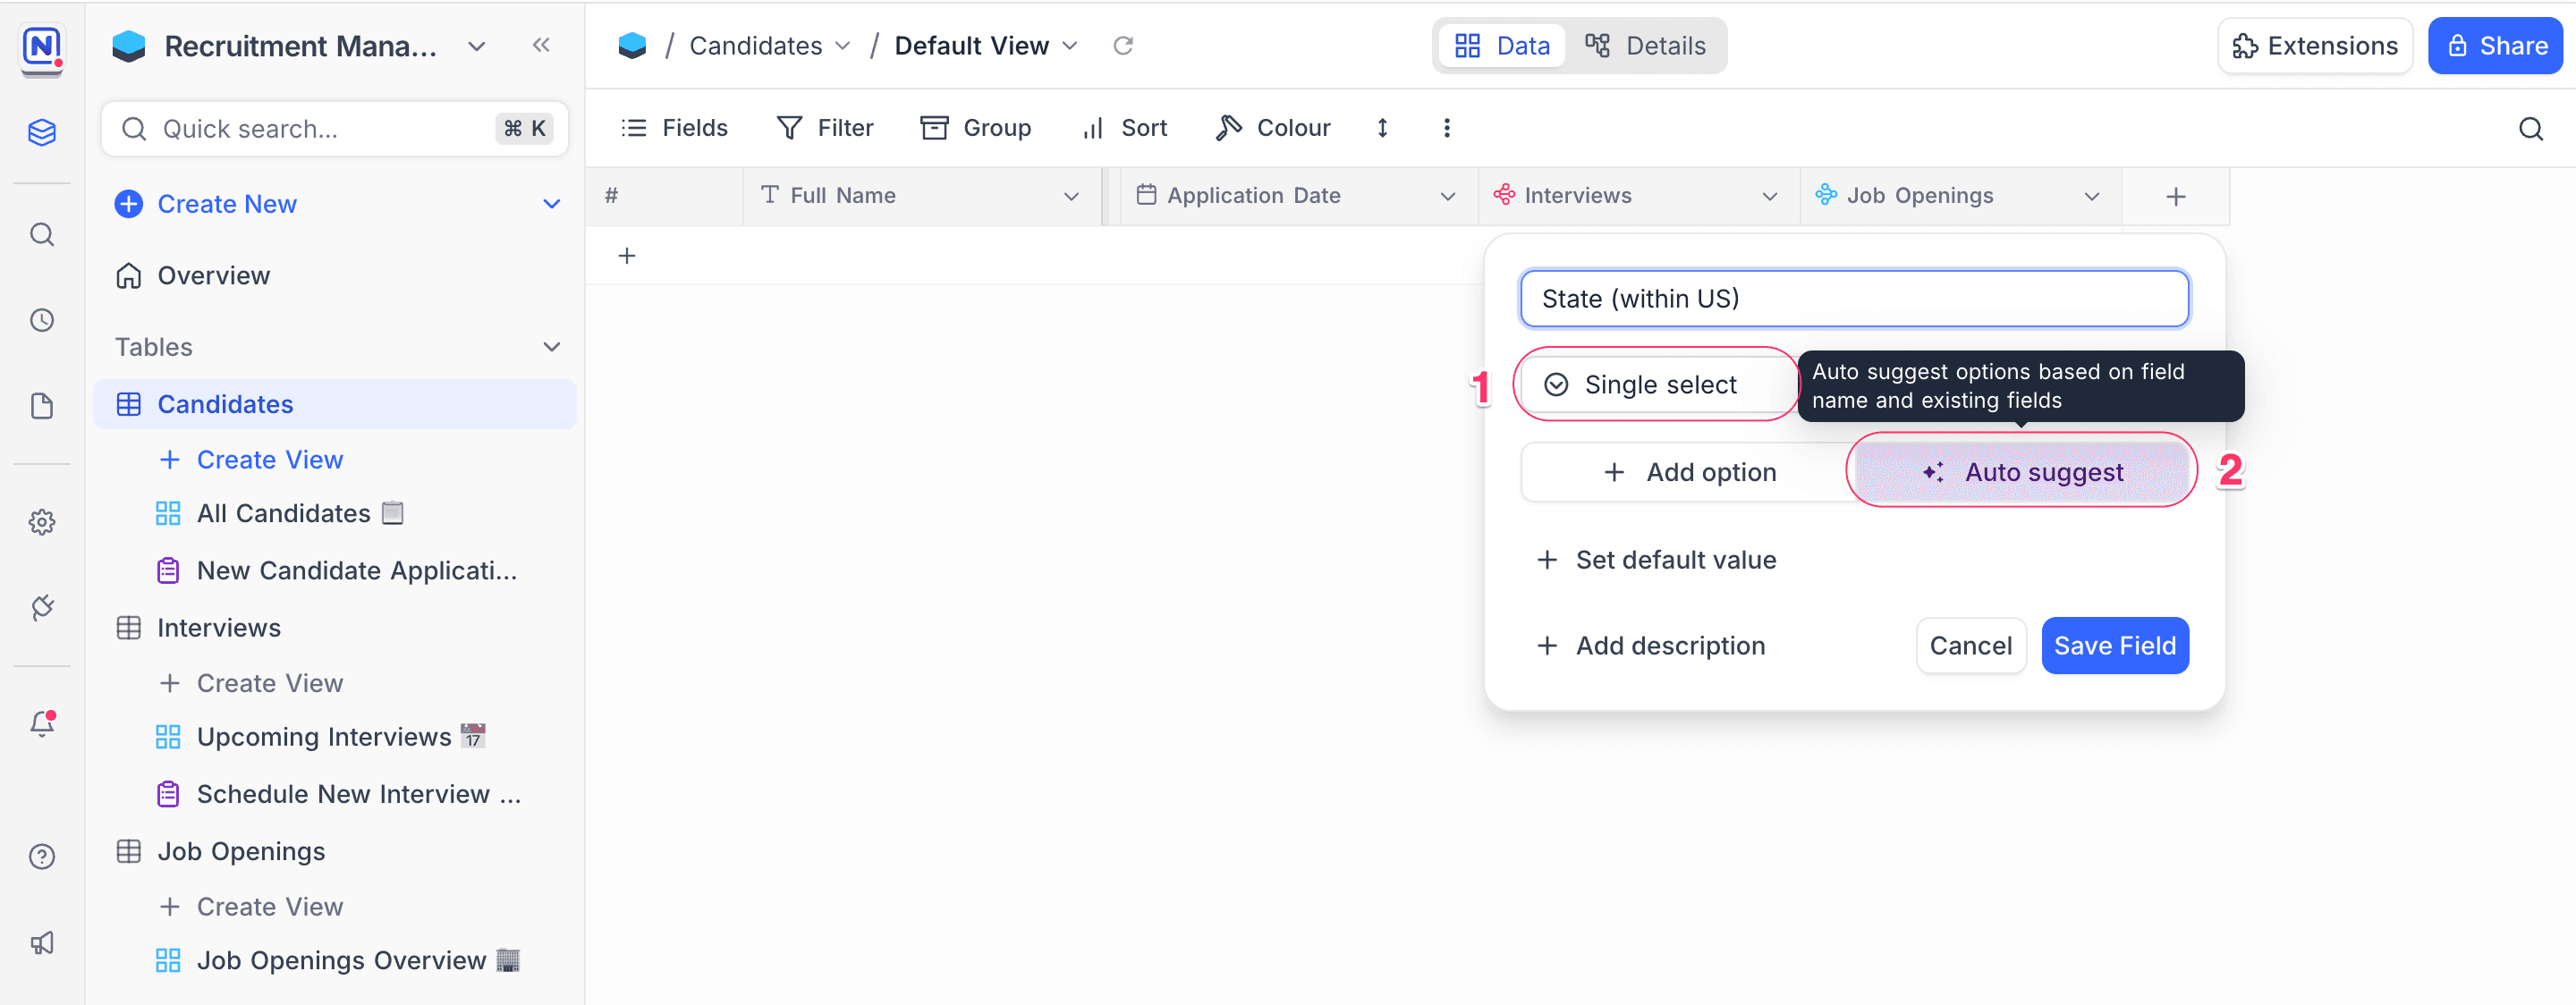Open Full Name column dropdown arrow
Screen dimensions: 2576x1005
click(1071, 196)
